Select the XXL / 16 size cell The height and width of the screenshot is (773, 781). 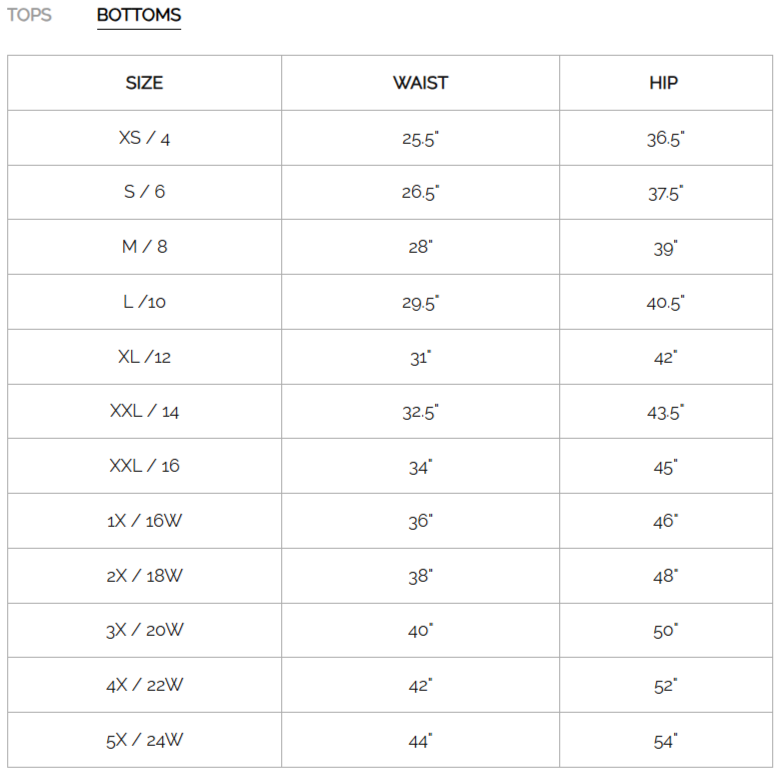144,466
